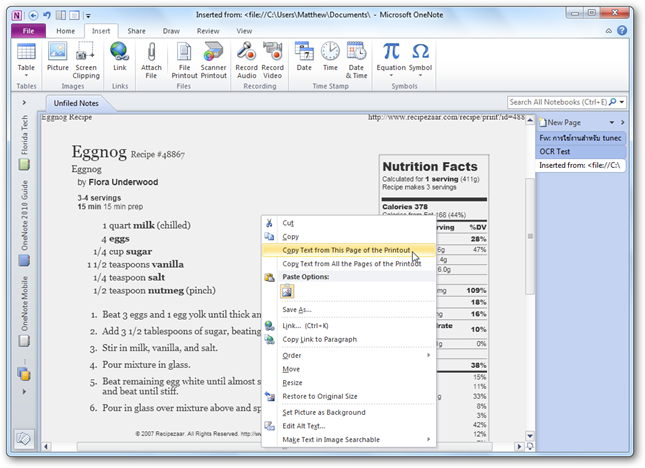The height and width of the screenshot is (468, 645).
Task: Click the search magnifier icon
Action: tap(613, 102)
